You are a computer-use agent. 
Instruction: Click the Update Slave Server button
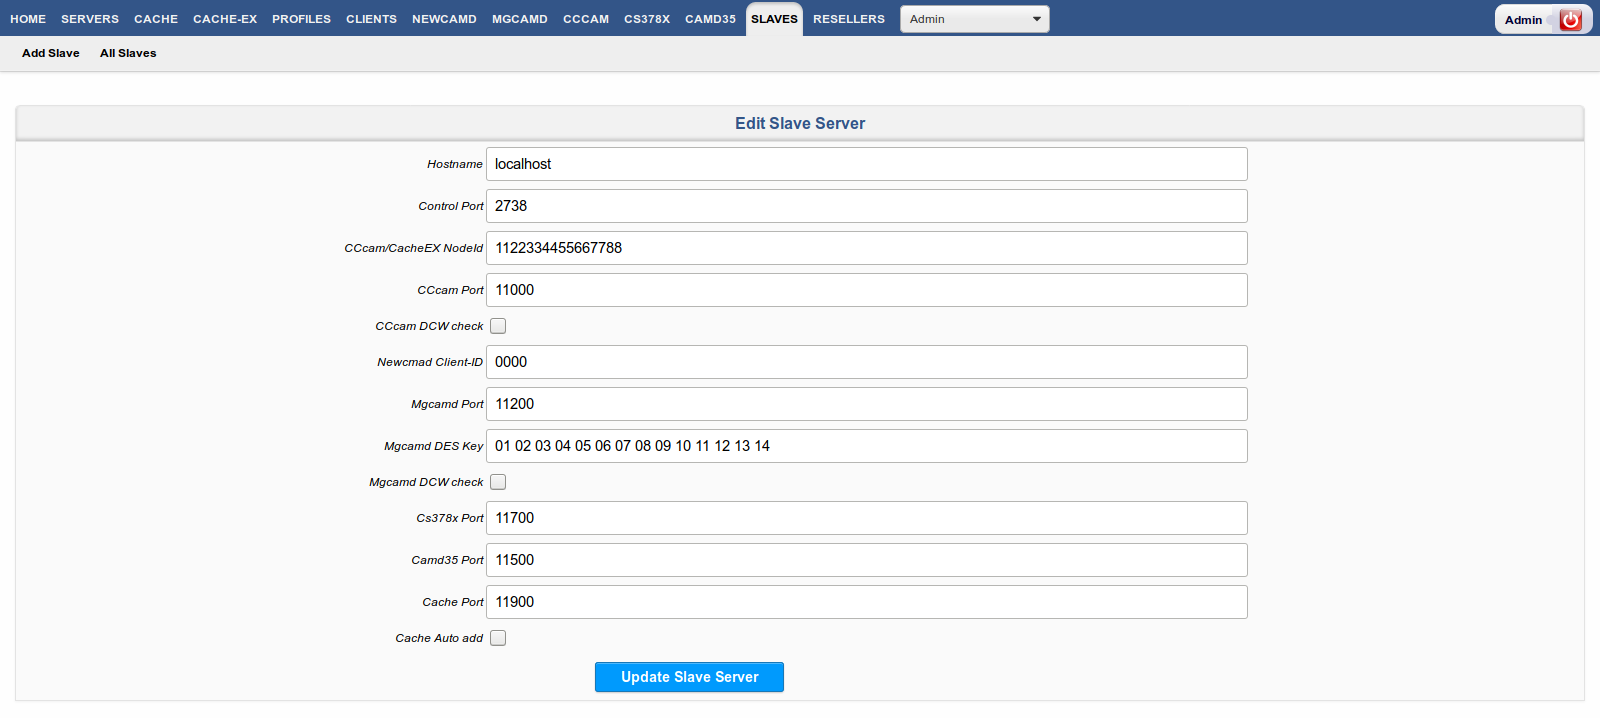(689, 677)
